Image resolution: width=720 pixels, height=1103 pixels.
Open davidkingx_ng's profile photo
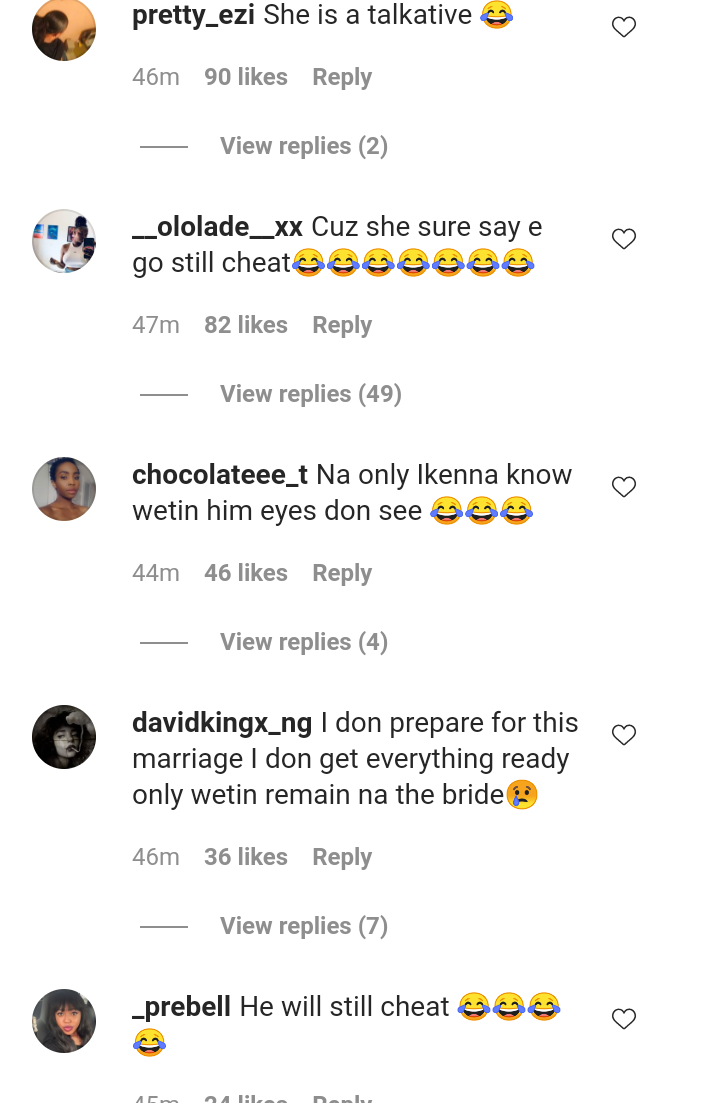[64, 737]
